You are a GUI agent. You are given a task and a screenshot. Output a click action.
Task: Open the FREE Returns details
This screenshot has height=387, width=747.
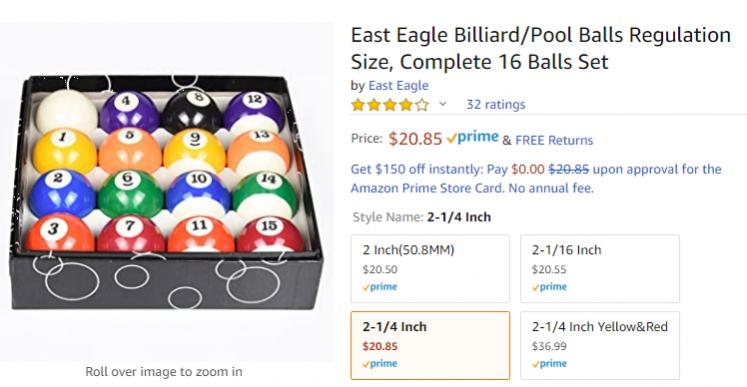(x=554, y=140)
